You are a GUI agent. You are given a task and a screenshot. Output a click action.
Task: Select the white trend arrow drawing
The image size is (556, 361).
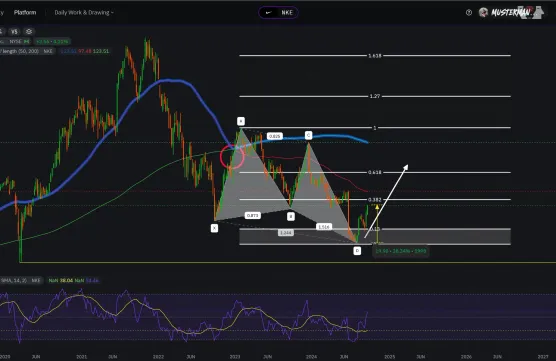(x=387, y=201)
